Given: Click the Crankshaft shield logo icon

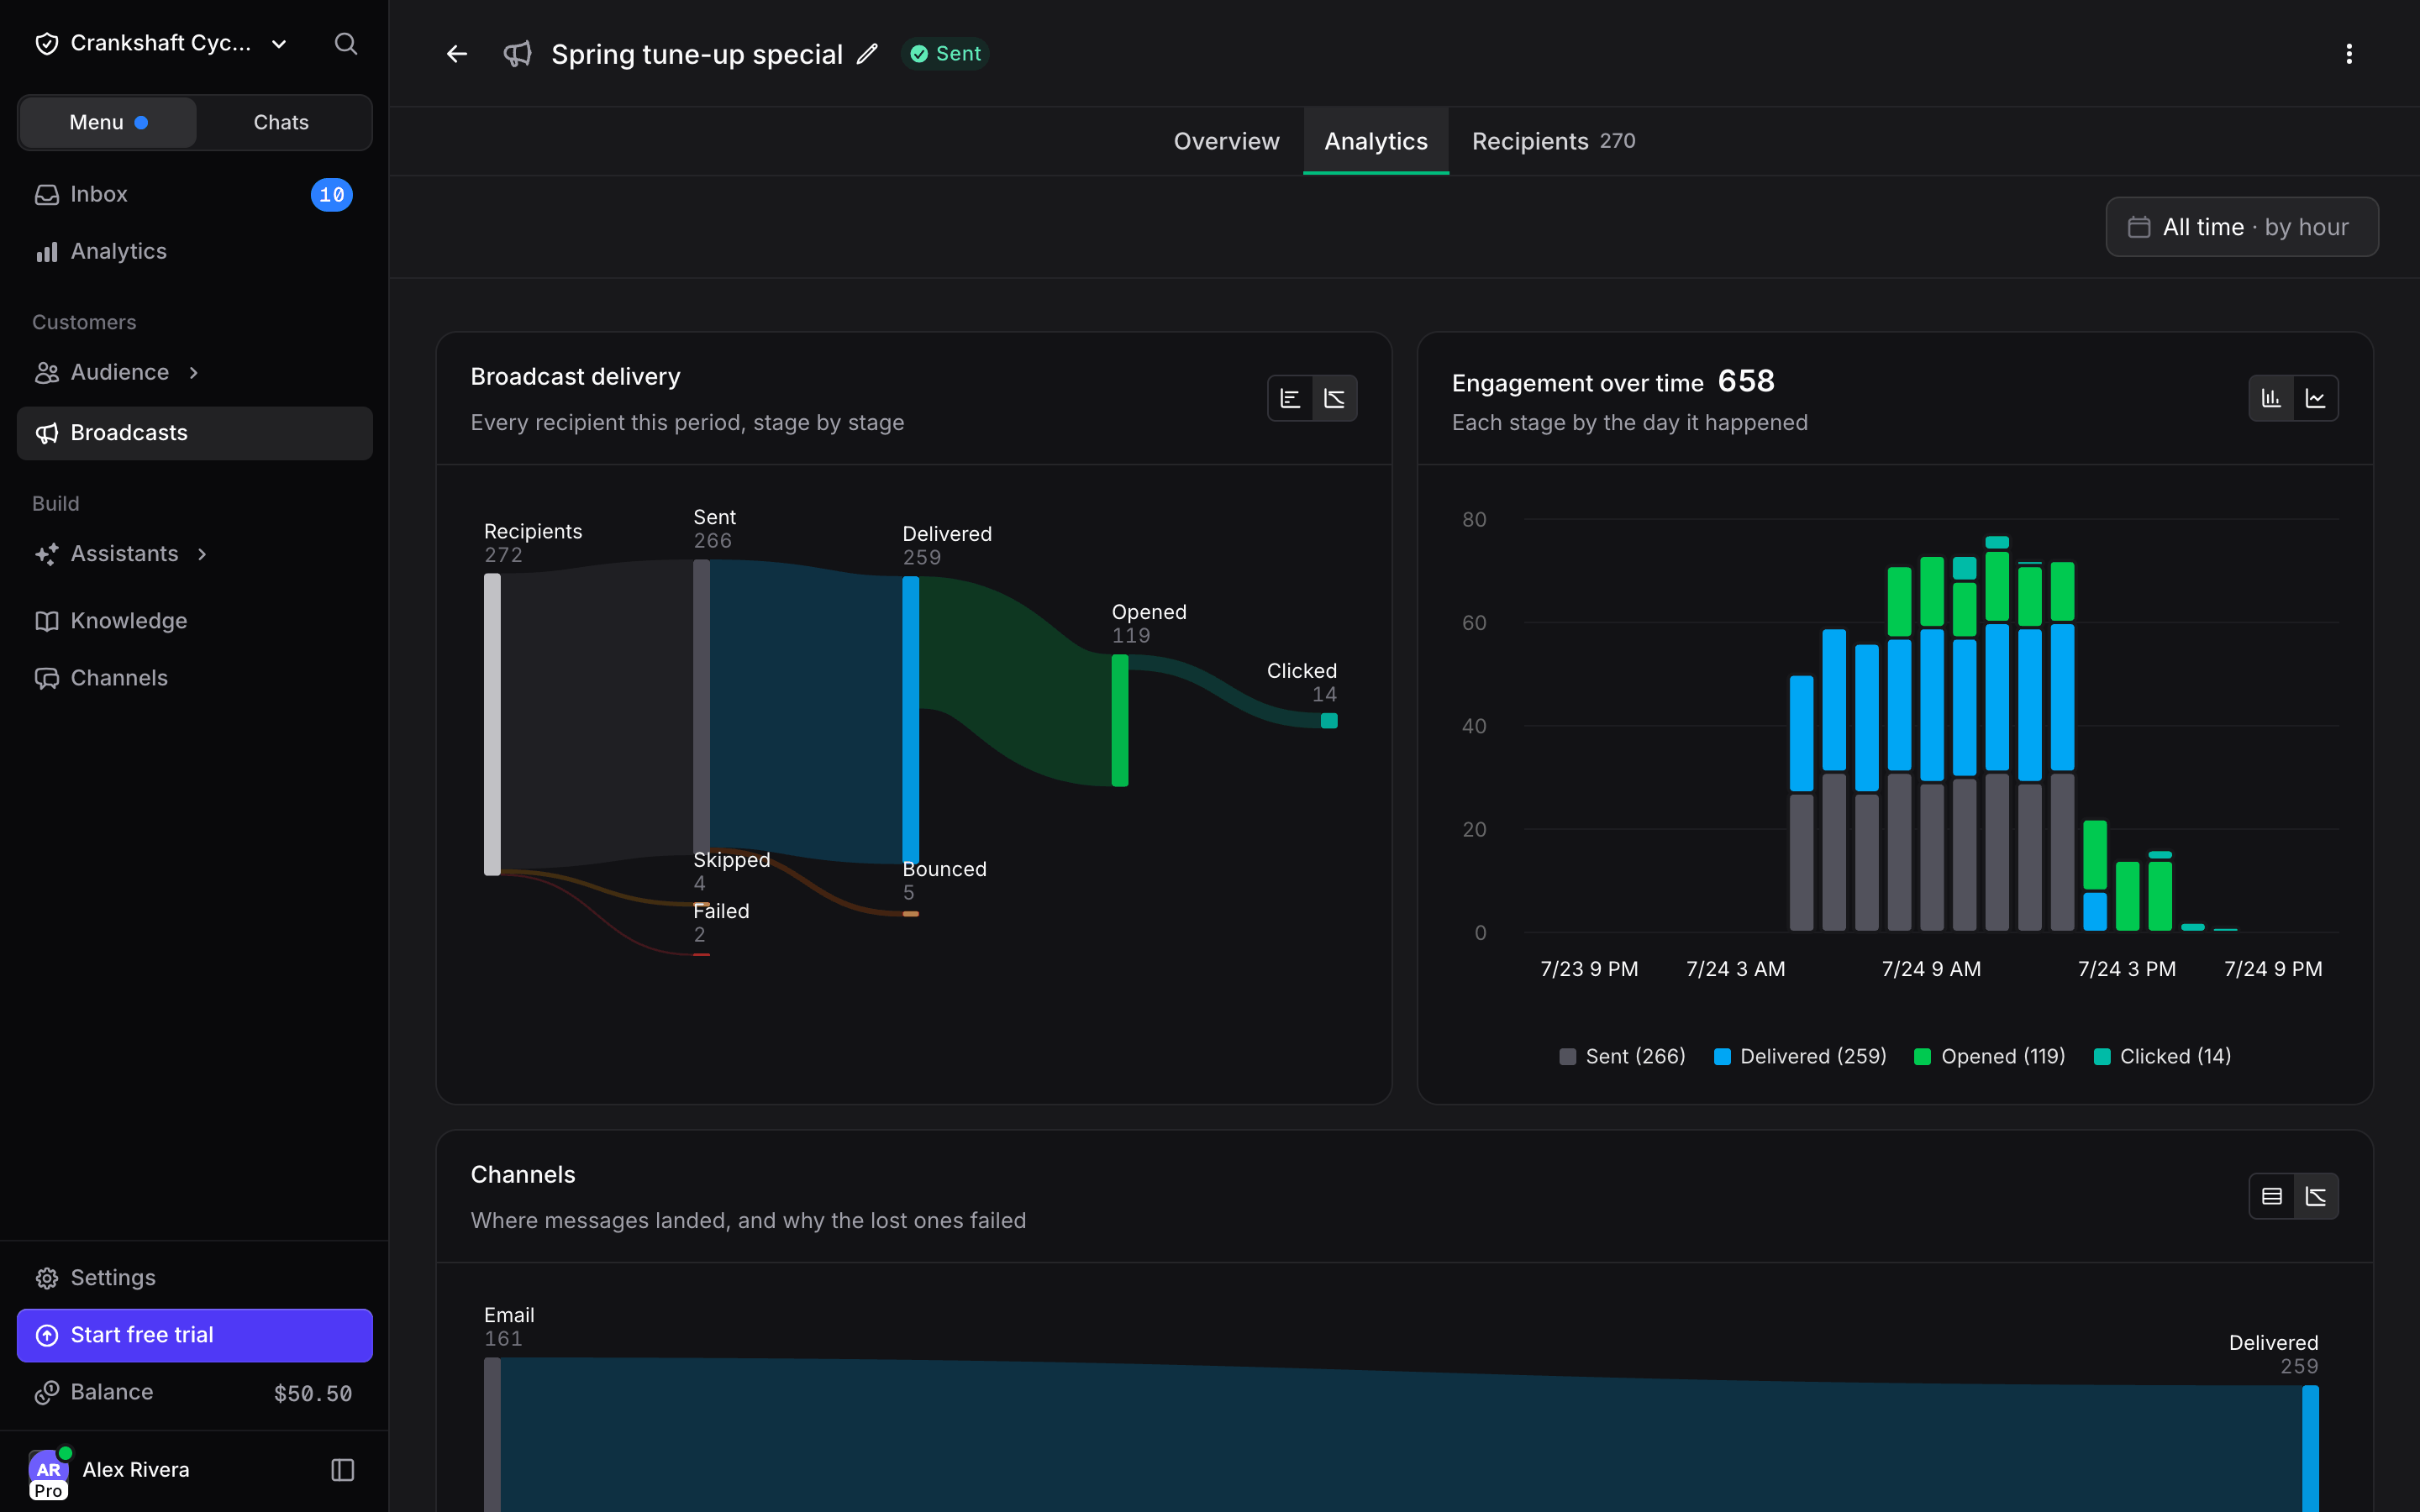Looking at the screenshot, I should click(47, 44).
